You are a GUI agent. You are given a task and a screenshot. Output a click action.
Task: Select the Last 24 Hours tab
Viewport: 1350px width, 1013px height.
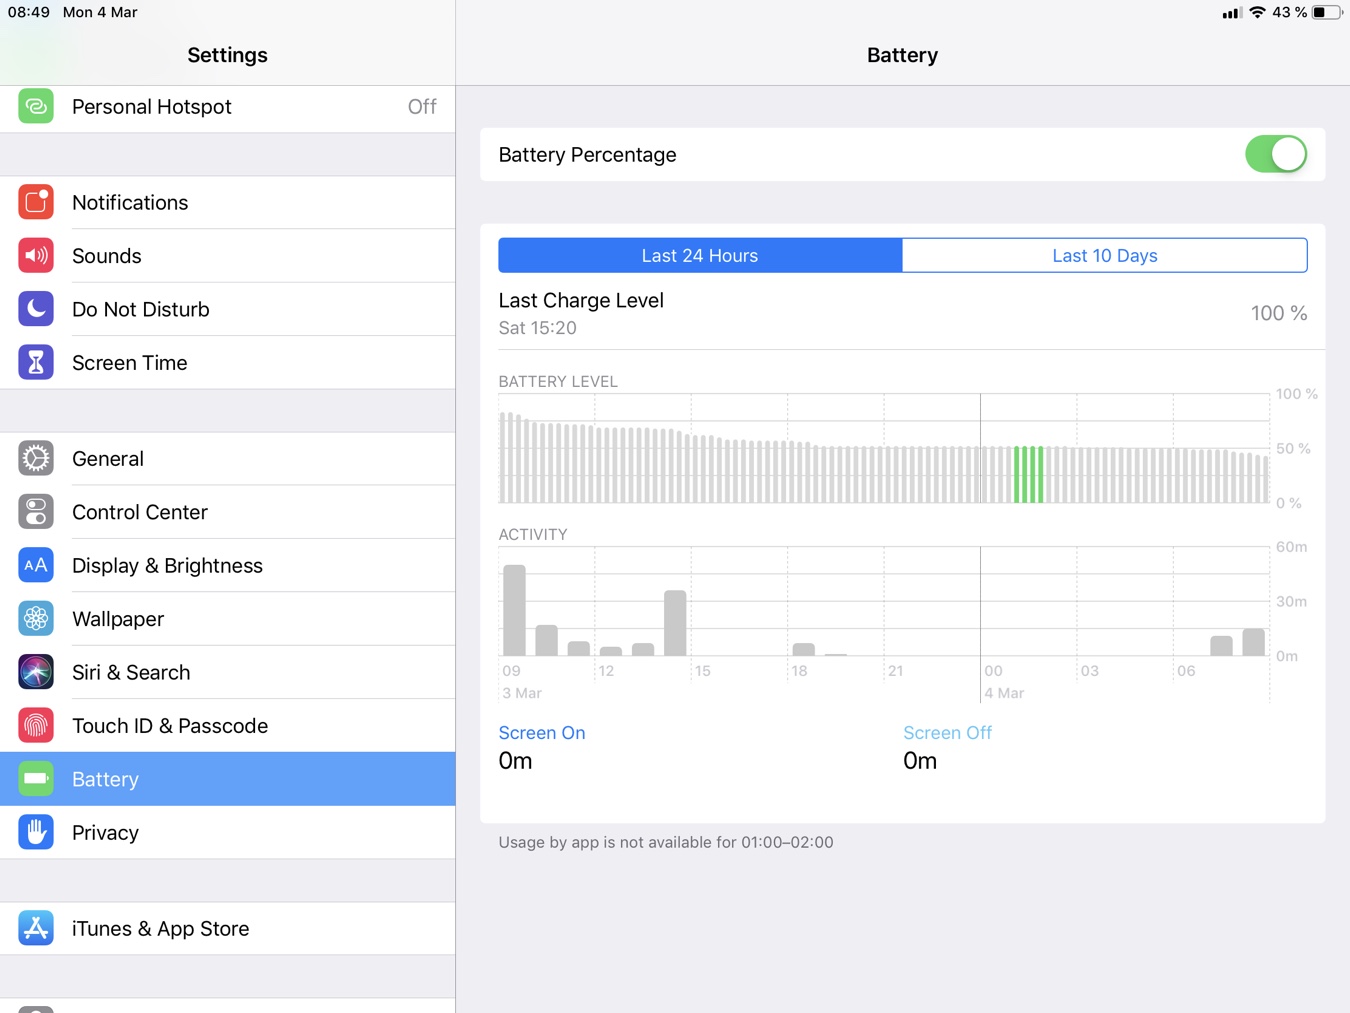[x=700, y=256]
